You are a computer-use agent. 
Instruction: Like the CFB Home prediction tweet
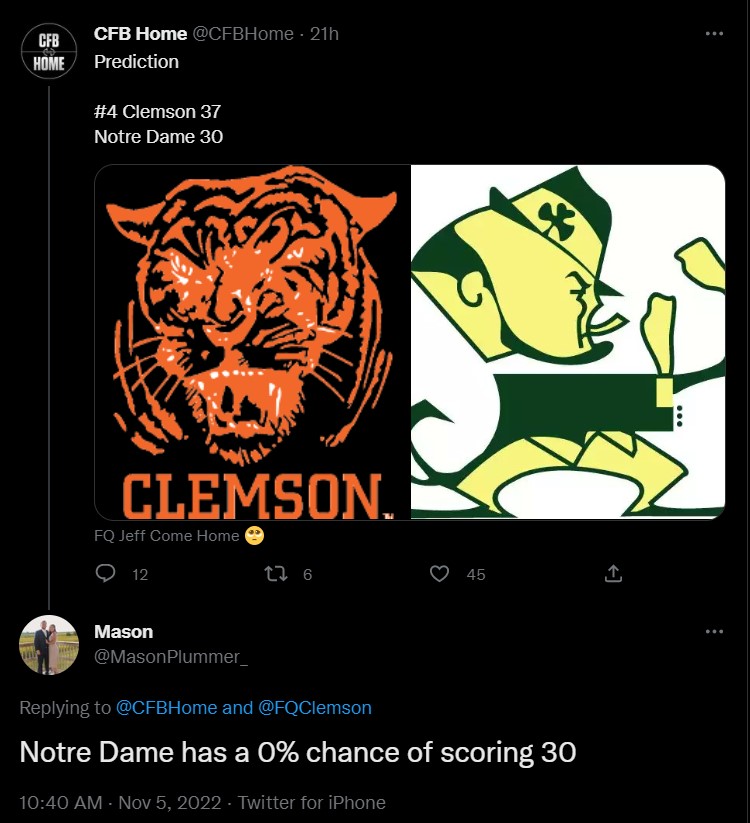[x=440, y=574]
